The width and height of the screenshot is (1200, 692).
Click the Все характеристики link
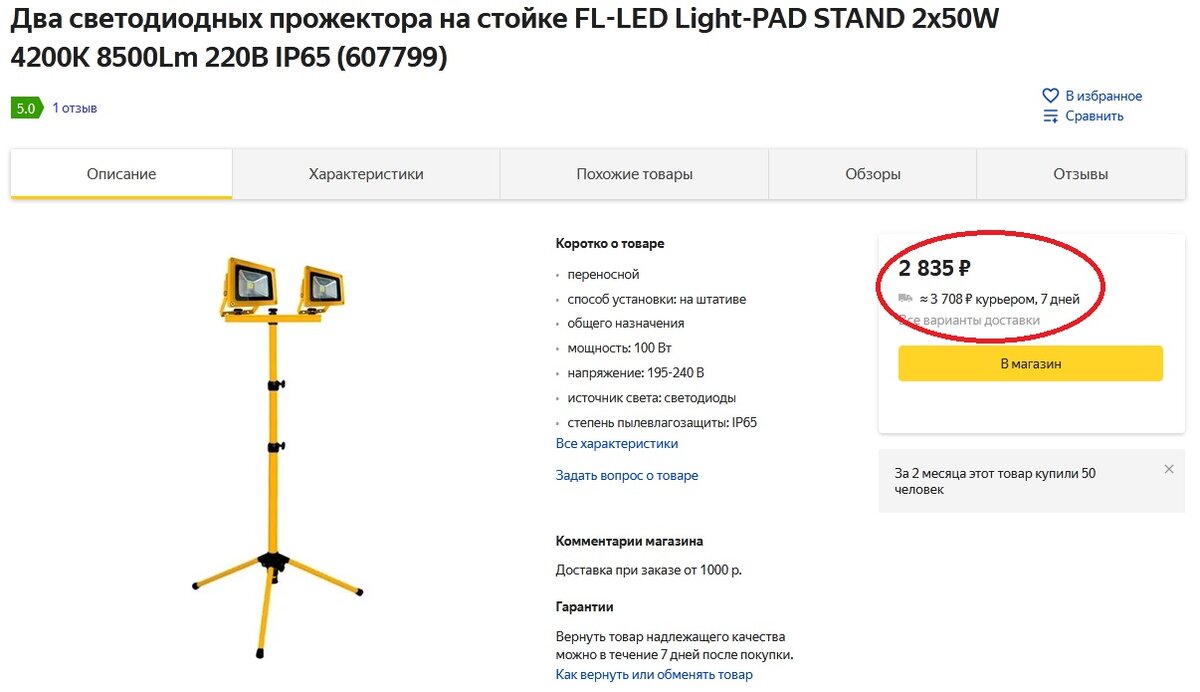pyautogui.click(x=617, y=443)
